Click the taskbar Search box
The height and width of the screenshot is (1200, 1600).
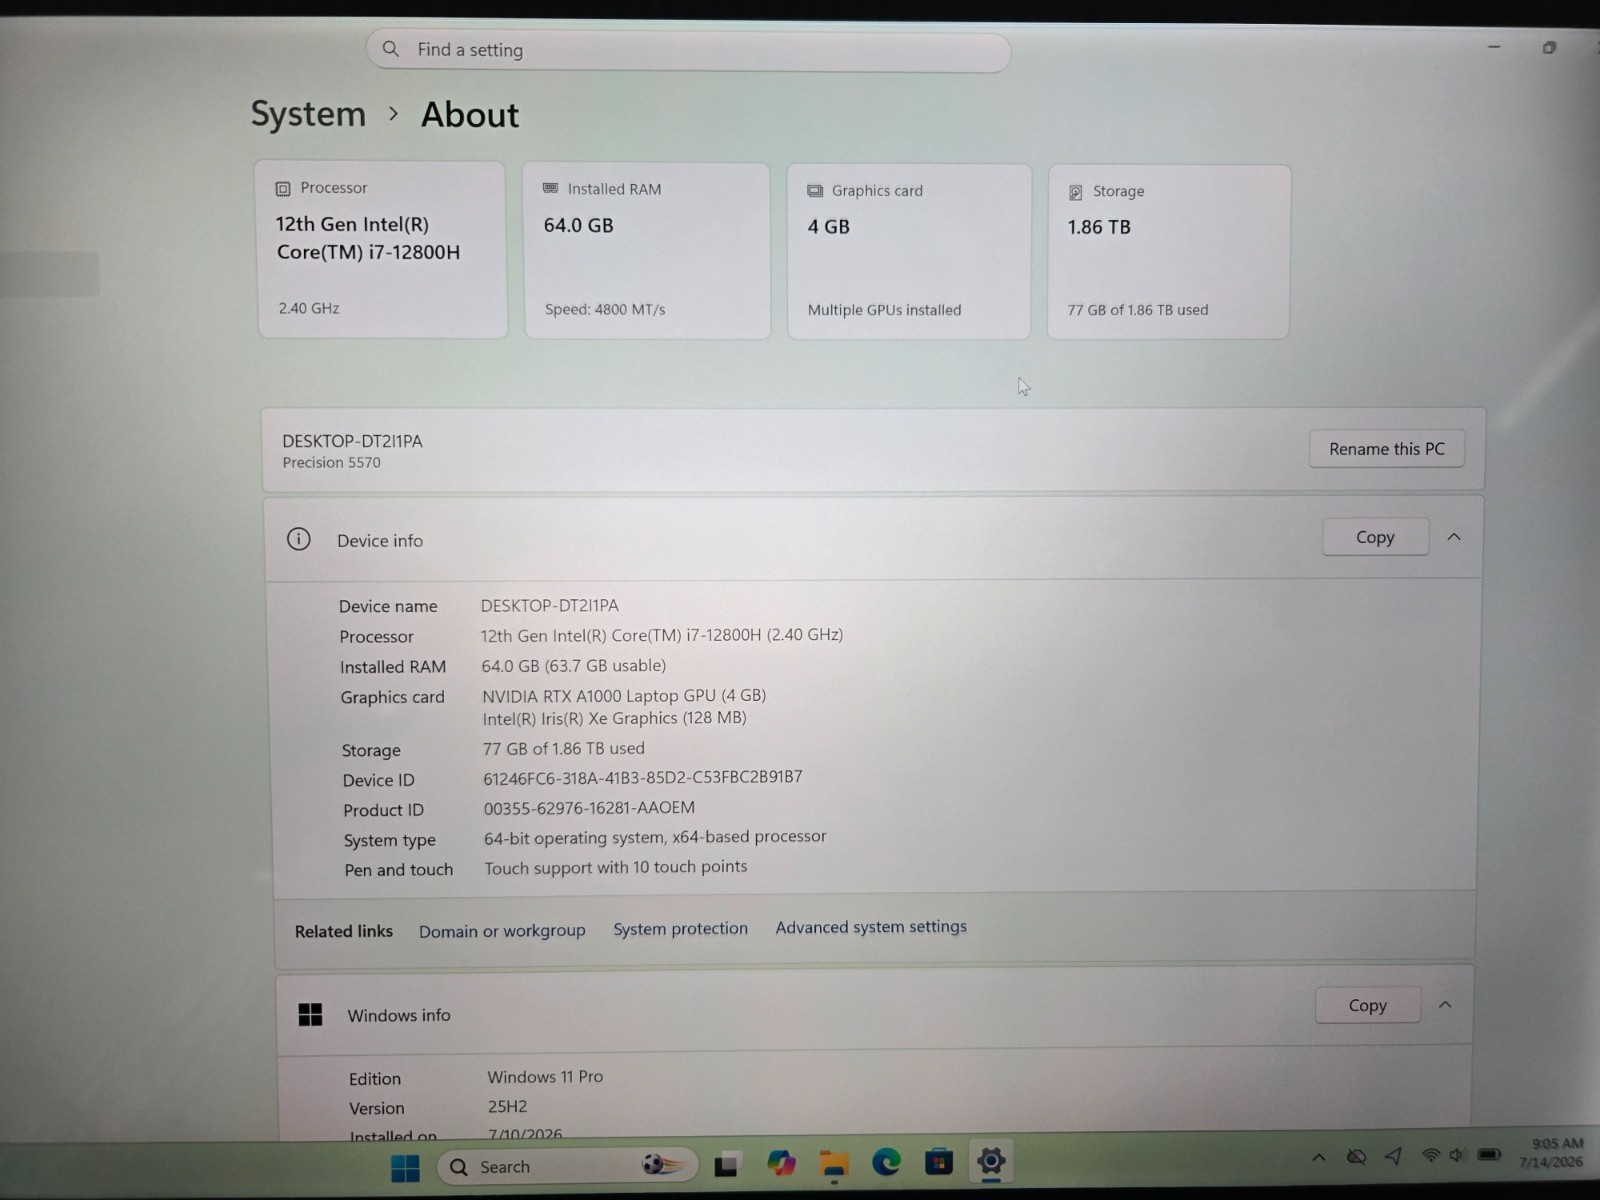click(x=567, y=1166)
